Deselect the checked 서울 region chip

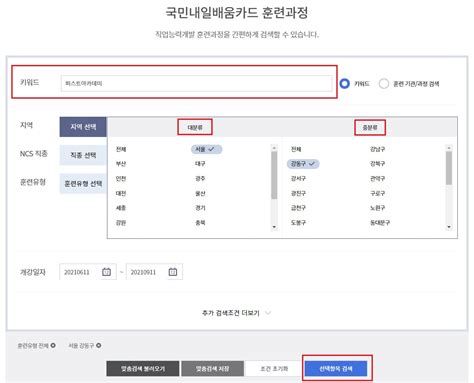point(206,149)
